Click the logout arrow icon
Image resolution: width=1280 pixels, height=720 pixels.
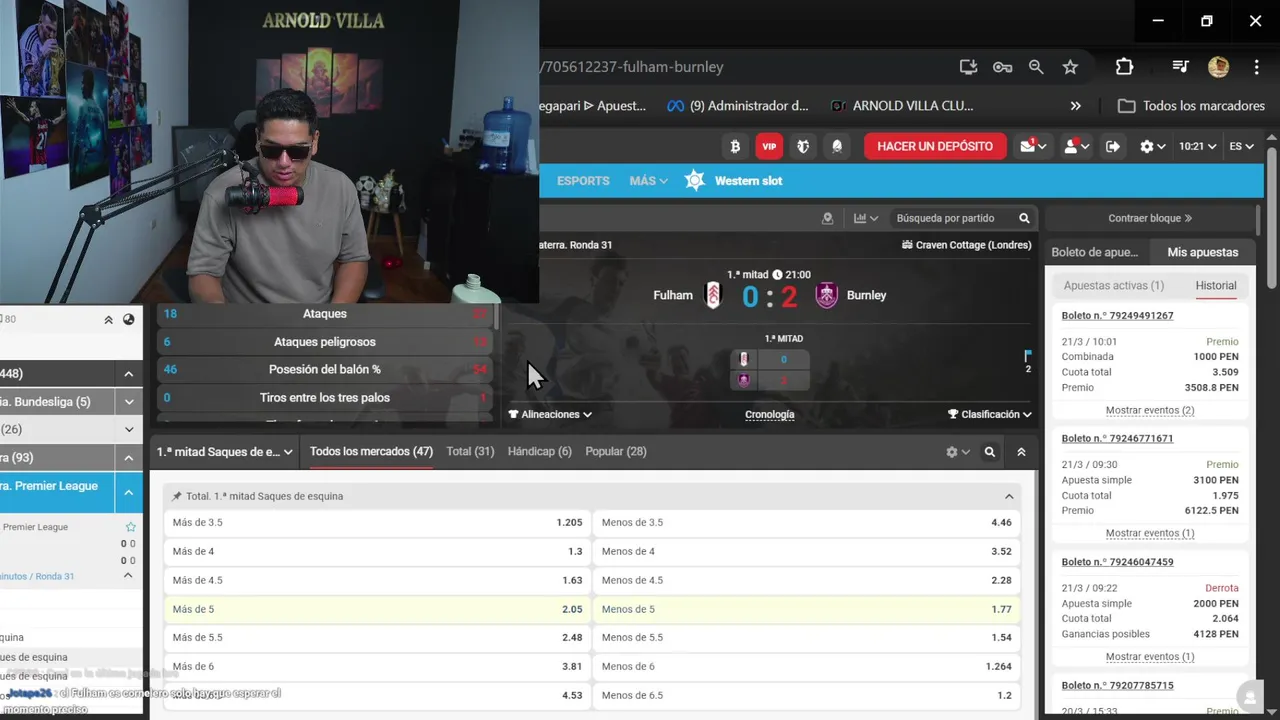point(1113,146)
